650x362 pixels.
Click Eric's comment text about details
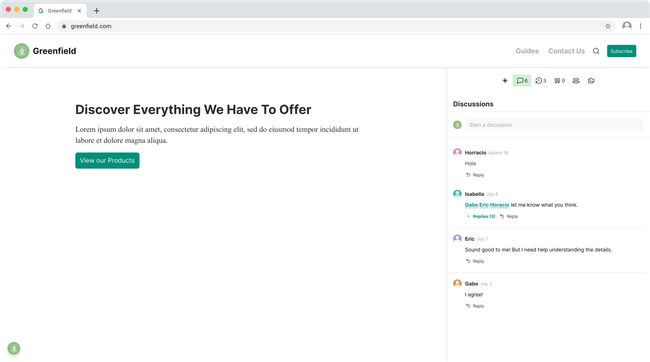pos(538,250)
